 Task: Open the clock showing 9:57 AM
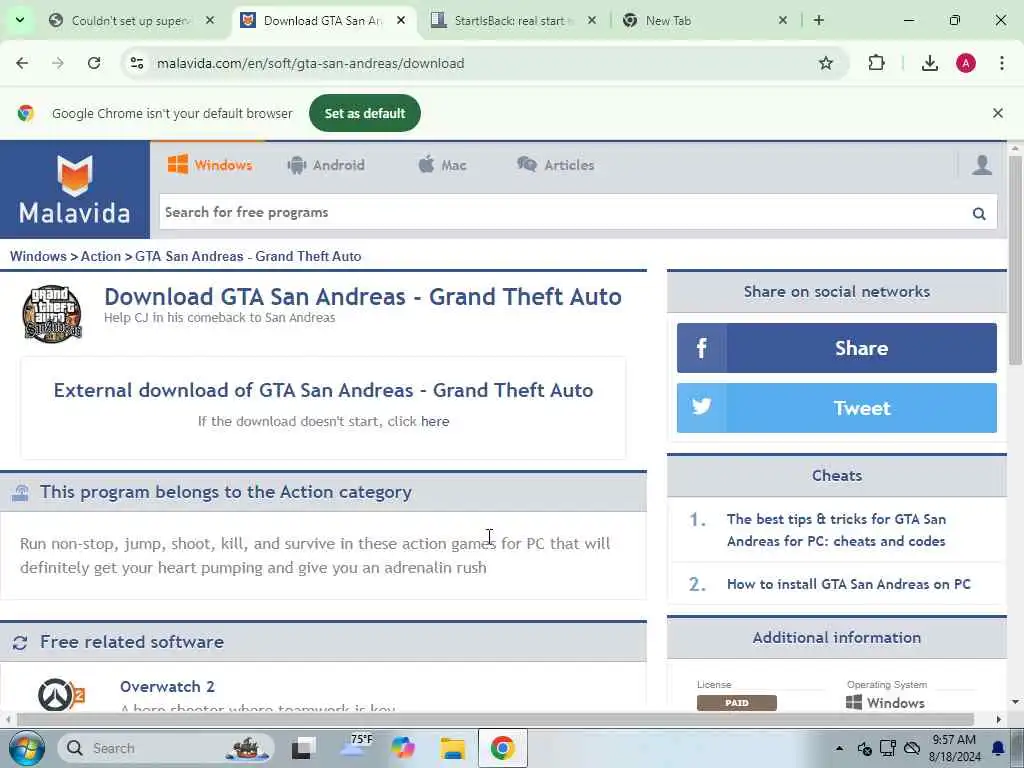(954, 748)
